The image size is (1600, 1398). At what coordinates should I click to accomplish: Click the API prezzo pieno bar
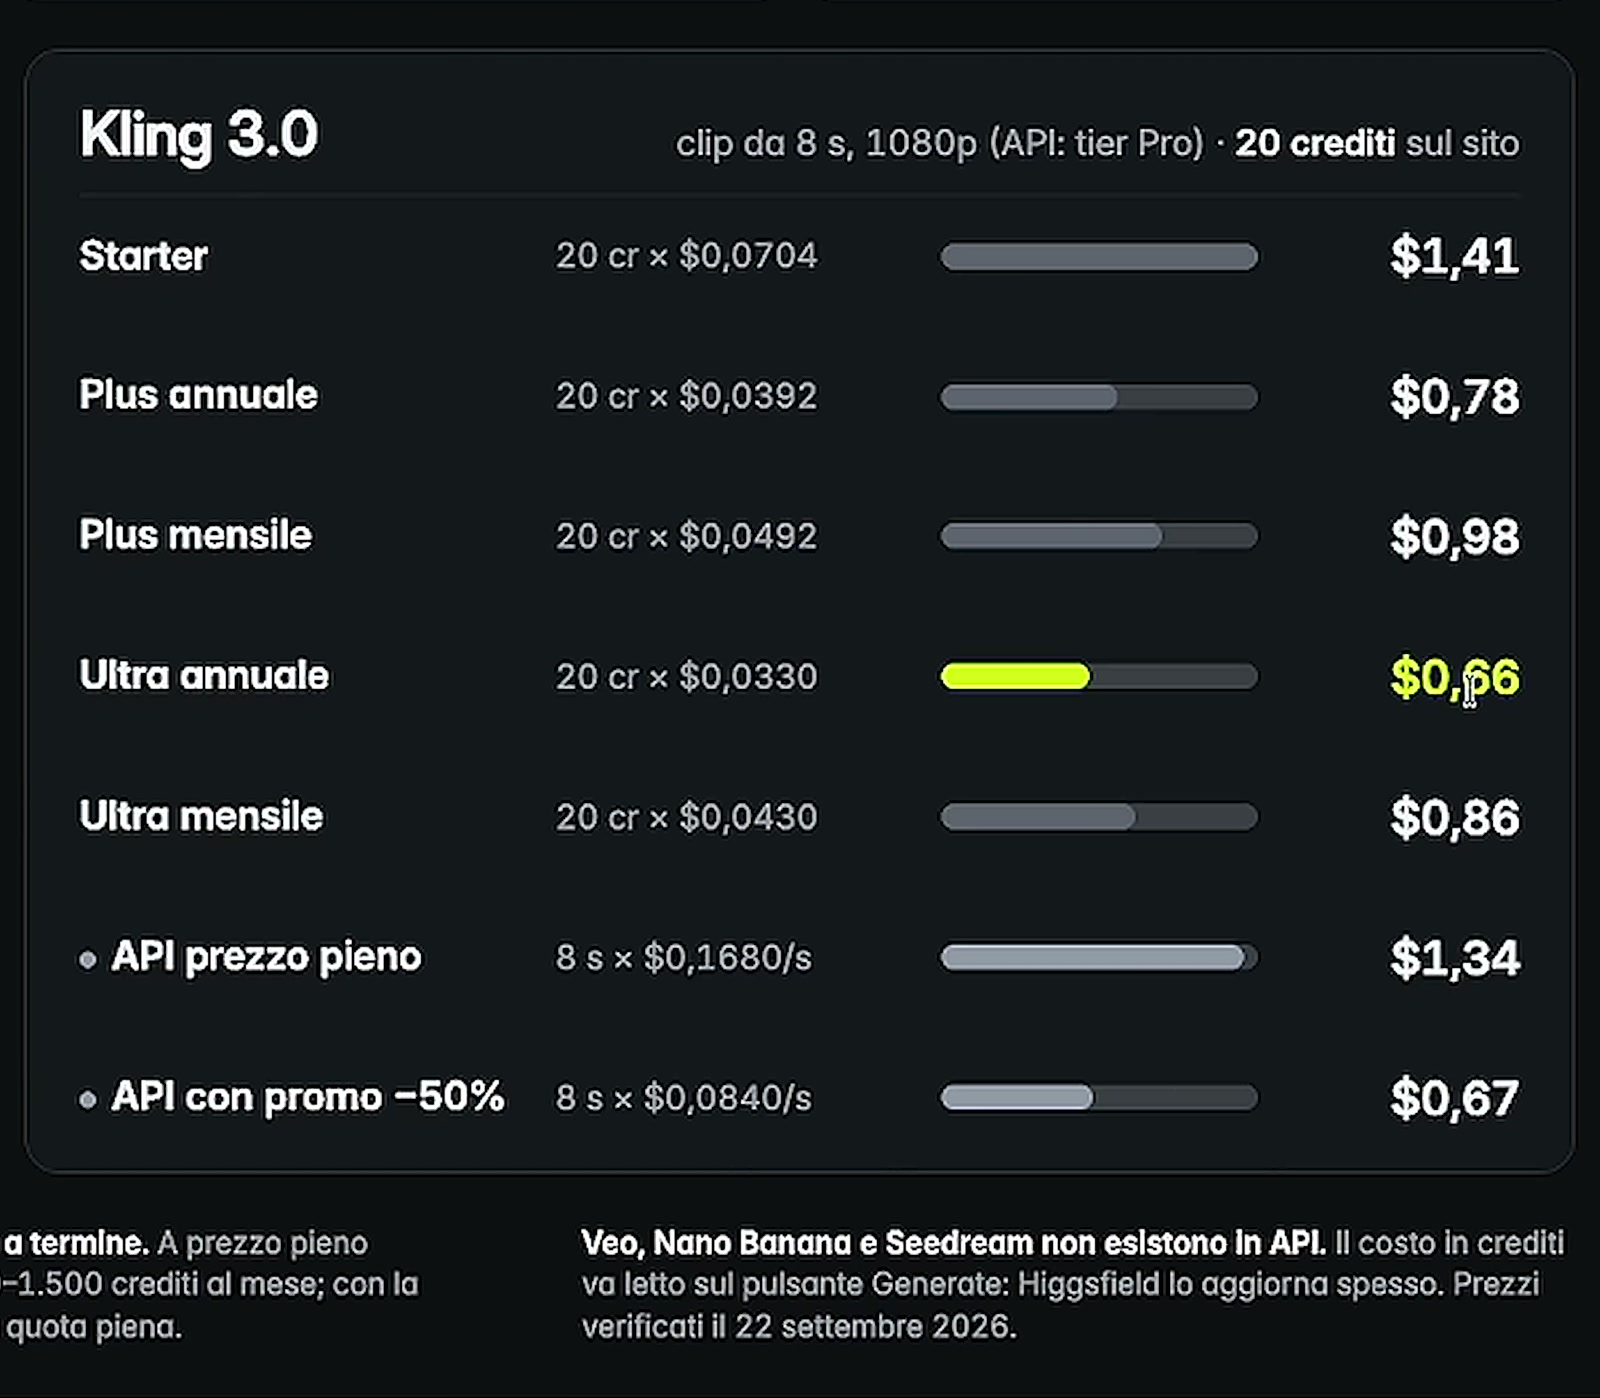(x=1099, y=957)
